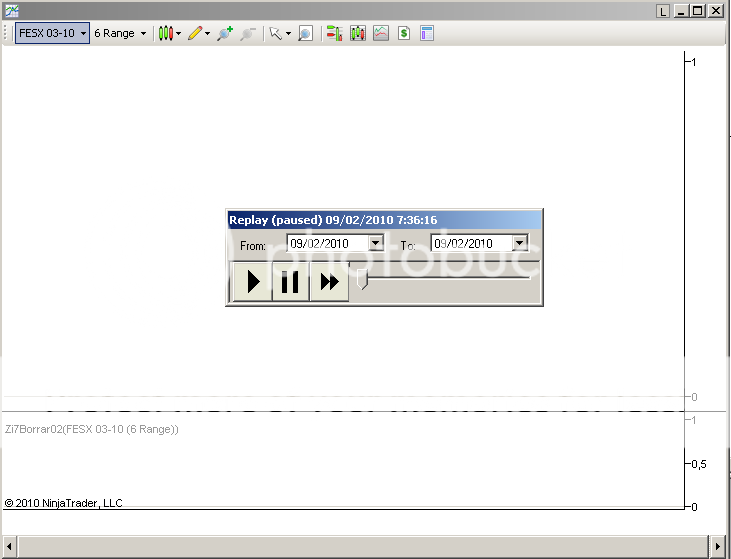The width and height of the screenshot is (731, 559).
Task: Click the green dollar sign icon
Action: pyautogui.click(x=404, y=33)
